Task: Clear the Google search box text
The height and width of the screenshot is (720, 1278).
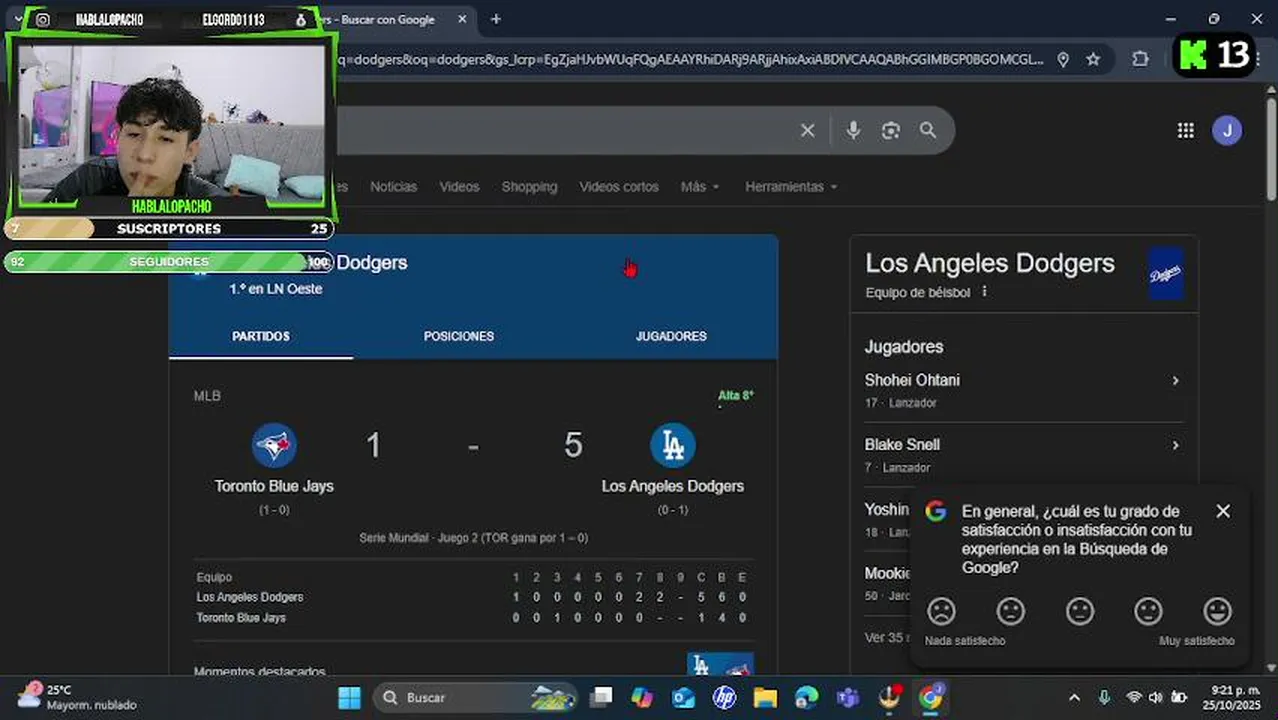Action: (807, 130)
